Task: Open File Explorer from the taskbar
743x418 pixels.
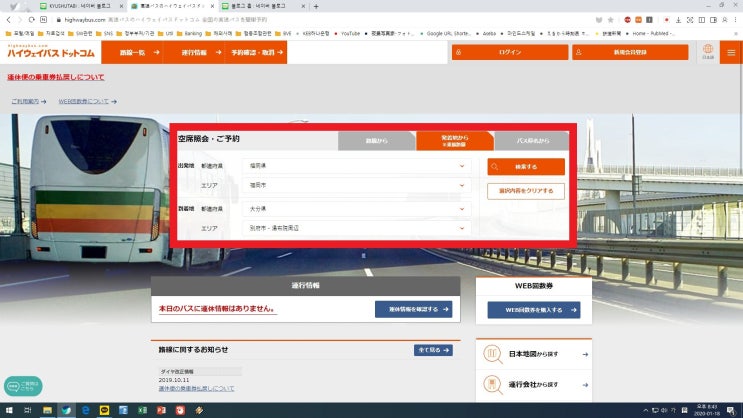Action: [47, 410]
